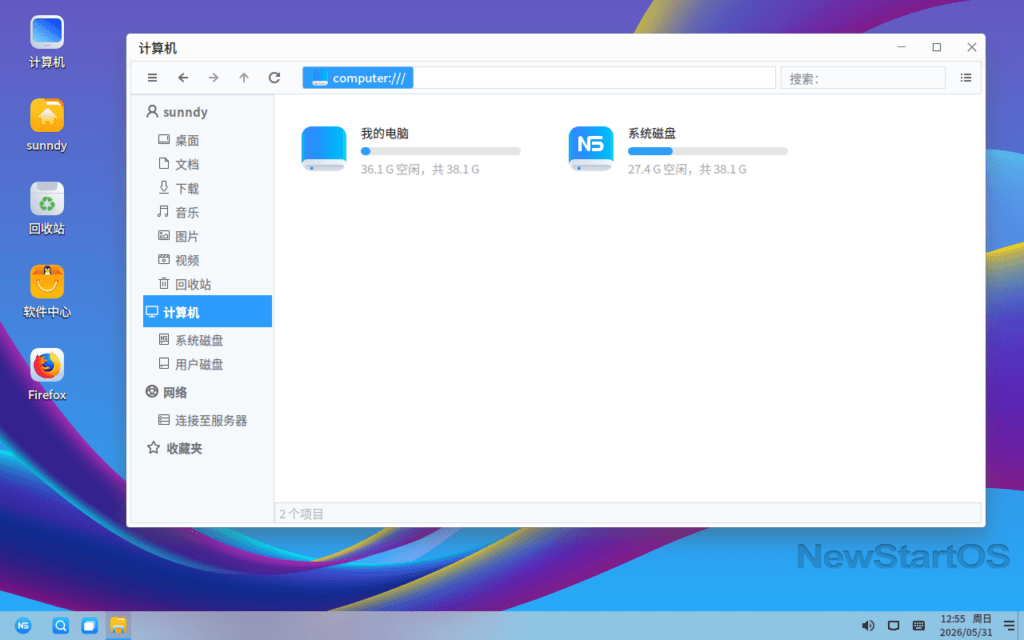Select the text '27.4 G 空闲，共 38.1 G'

[x=687, y=169]
